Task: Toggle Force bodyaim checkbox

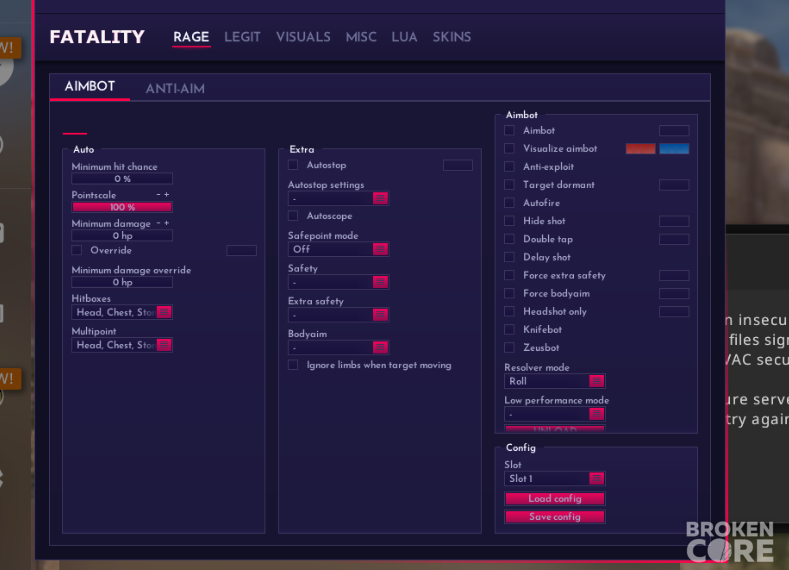Action: pos(509,293)
